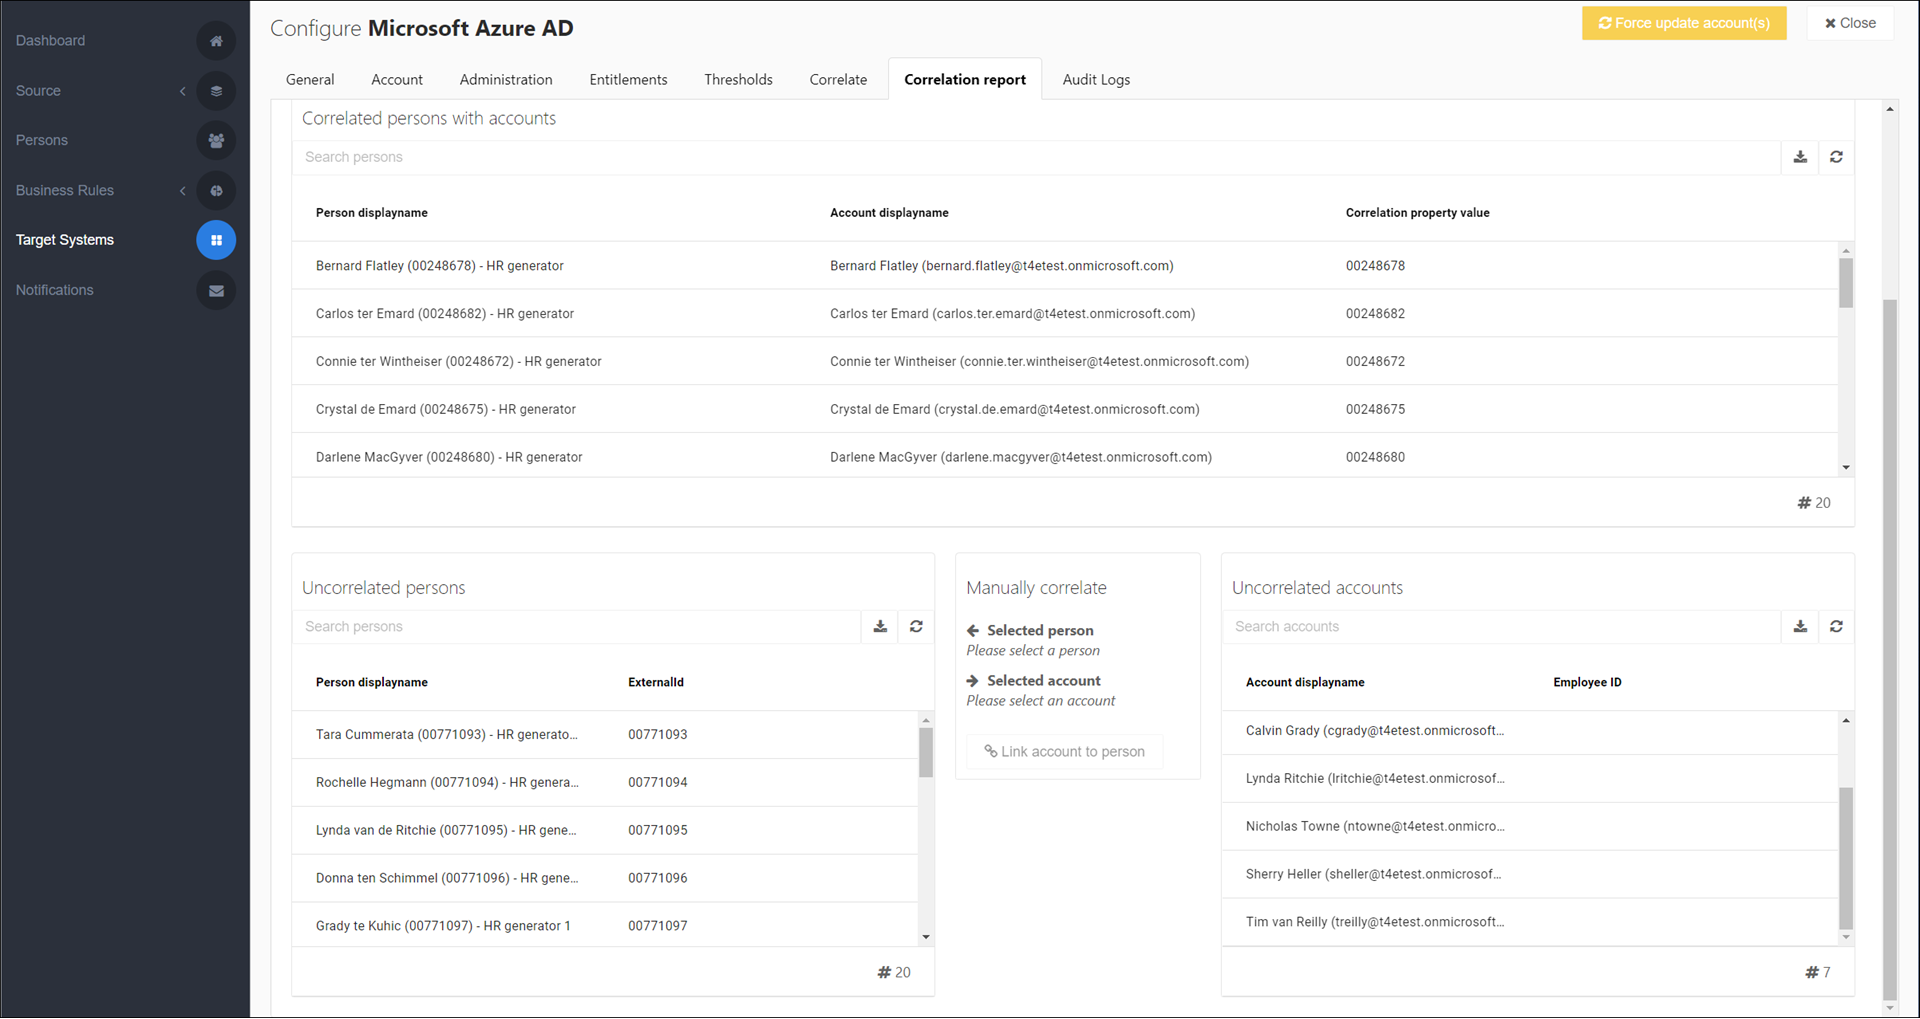Open the Thresholds tab
Image resolution: width=1920 pixels, height=1019 pixels.
click(x=738, y=80)
